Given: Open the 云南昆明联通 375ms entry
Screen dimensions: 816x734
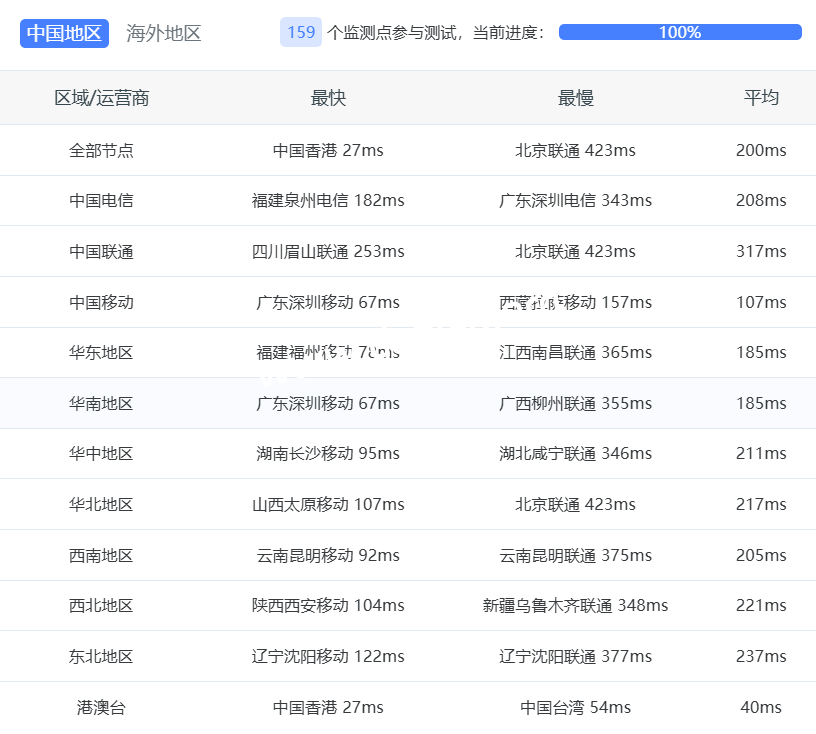Looking at the screenshot, I should 575,556.
